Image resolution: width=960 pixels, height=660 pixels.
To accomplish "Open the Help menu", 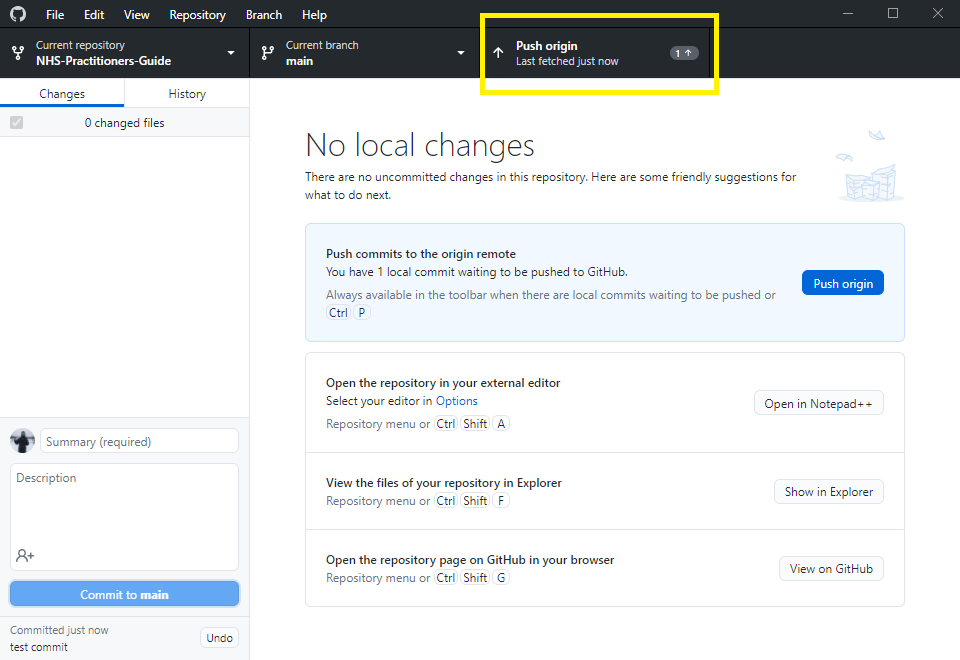I will pyautogui.click(x=314, y=15).
